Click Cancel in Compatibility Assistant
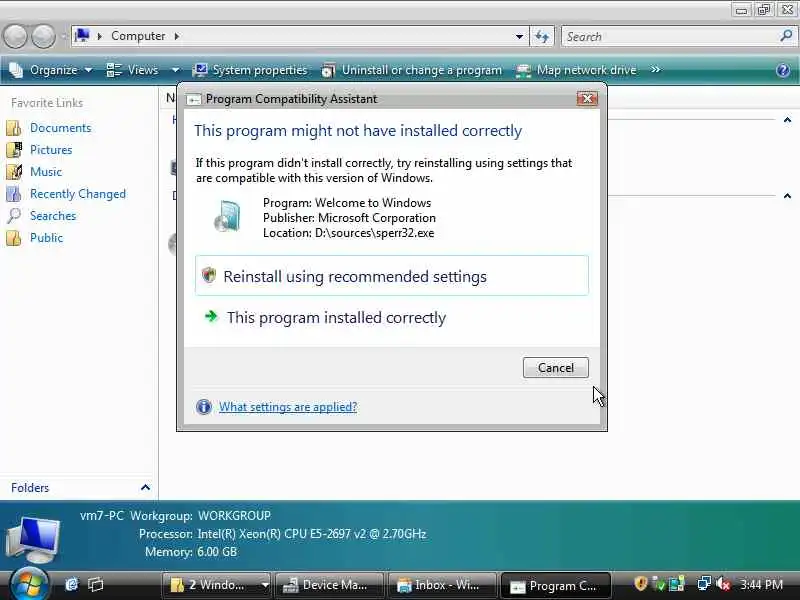800x600 pixels. pyautogui.click(x=556, y=368)
